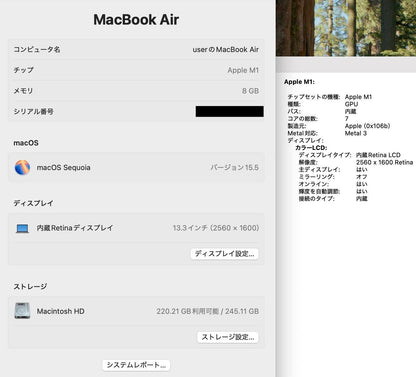Click the built-in Retina display laptop icon
Image resolution: width=416 pixels, height=377 pixels.
click(x=22, y=228)
